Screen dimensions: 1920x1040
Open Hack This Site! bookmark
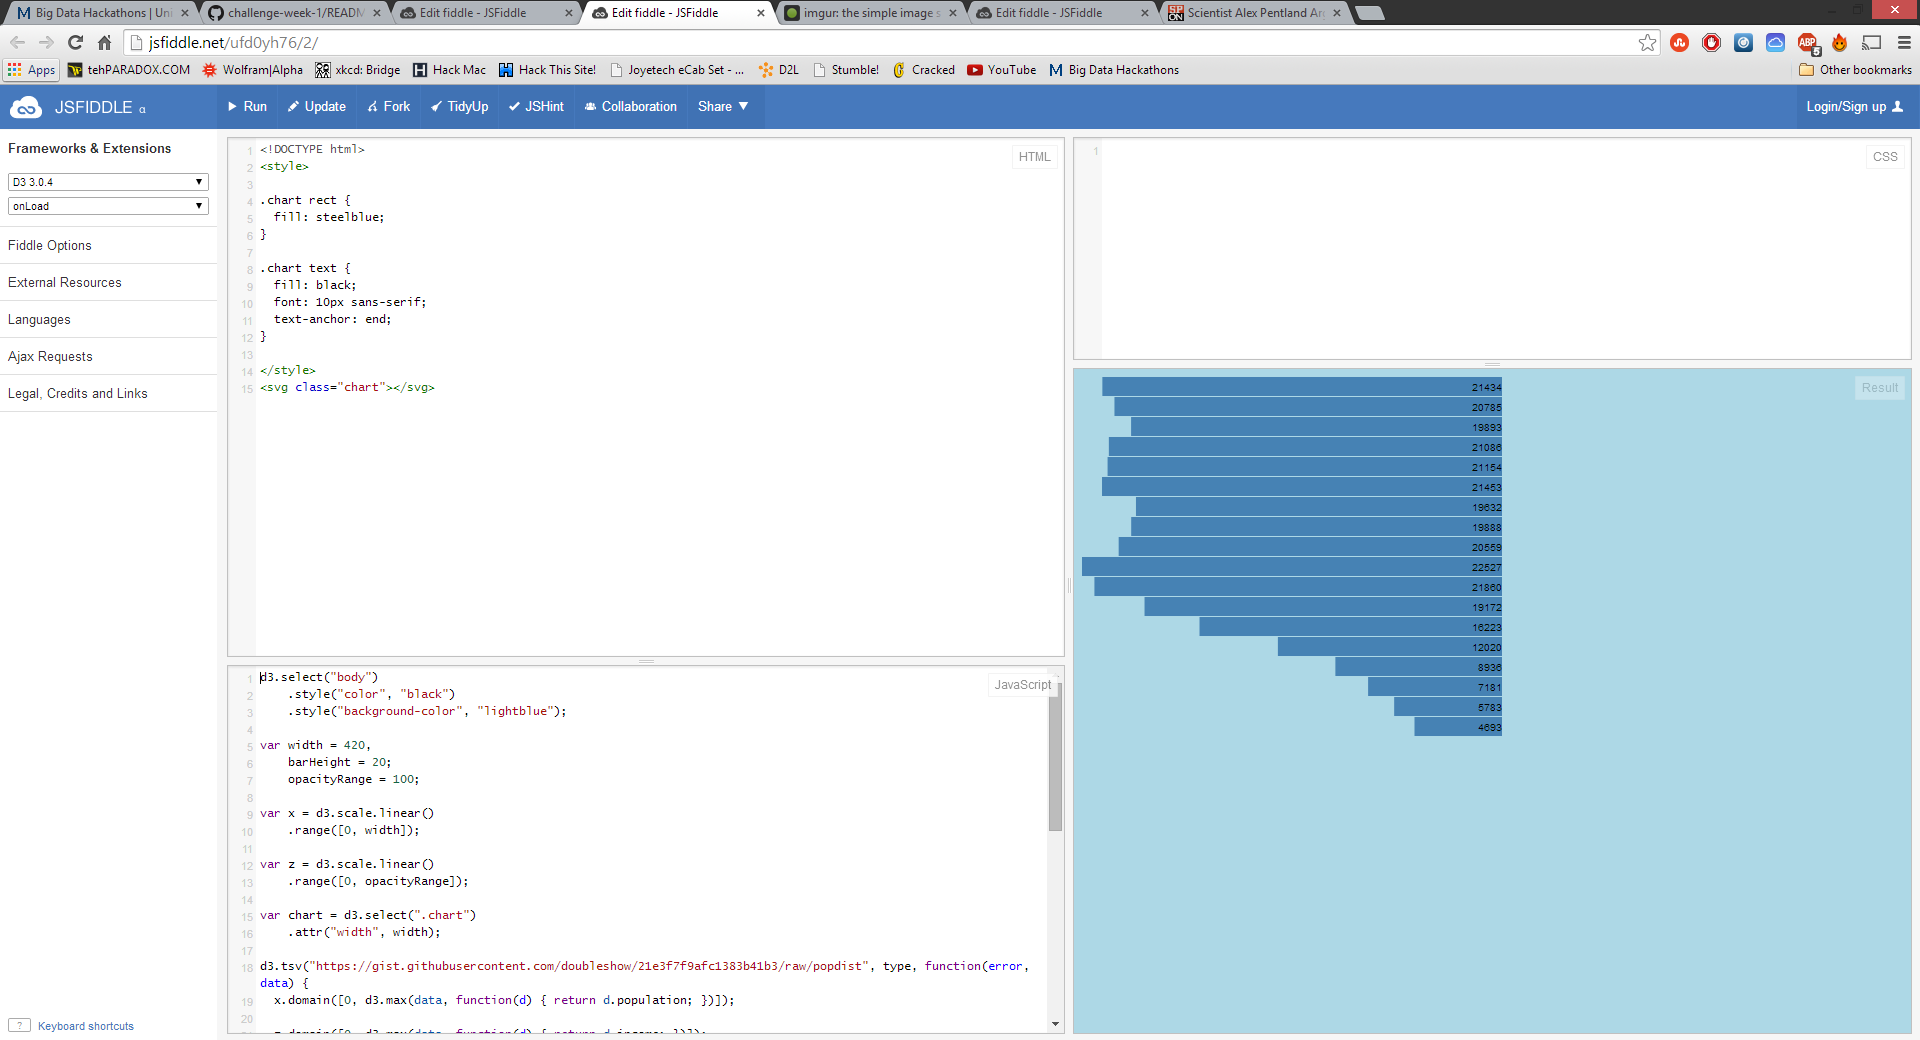click(x=548, y=70)
